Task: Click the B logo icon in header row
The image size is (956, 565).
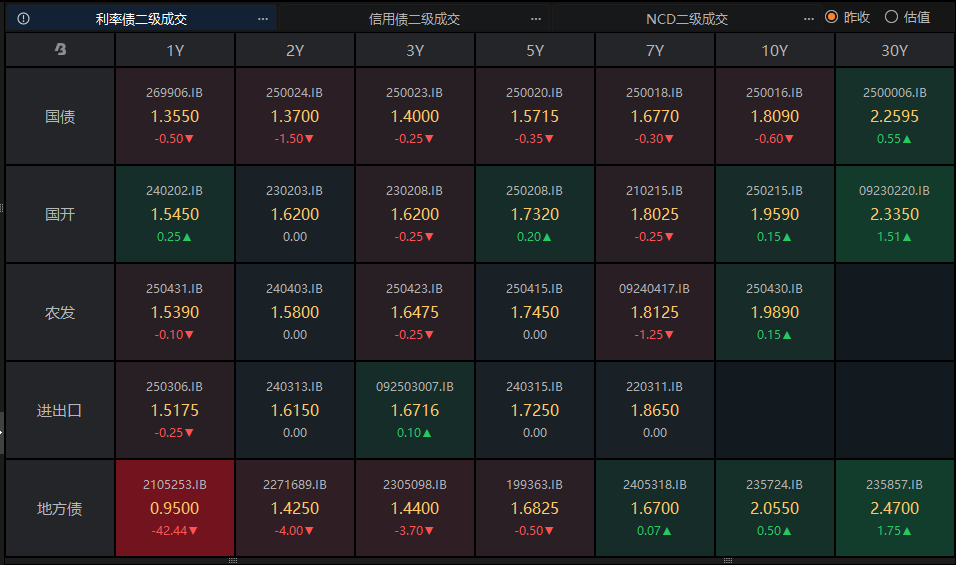Action: pos(60,50)
